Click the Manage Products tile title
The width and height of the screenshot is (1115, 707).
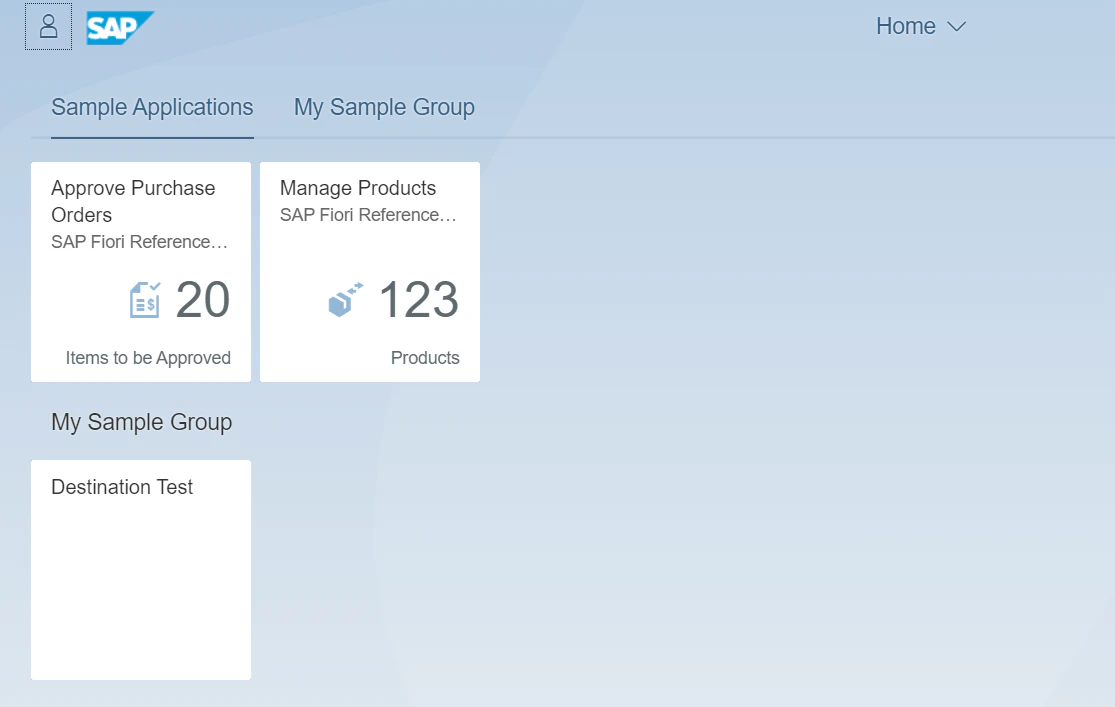tap(358, 188)
